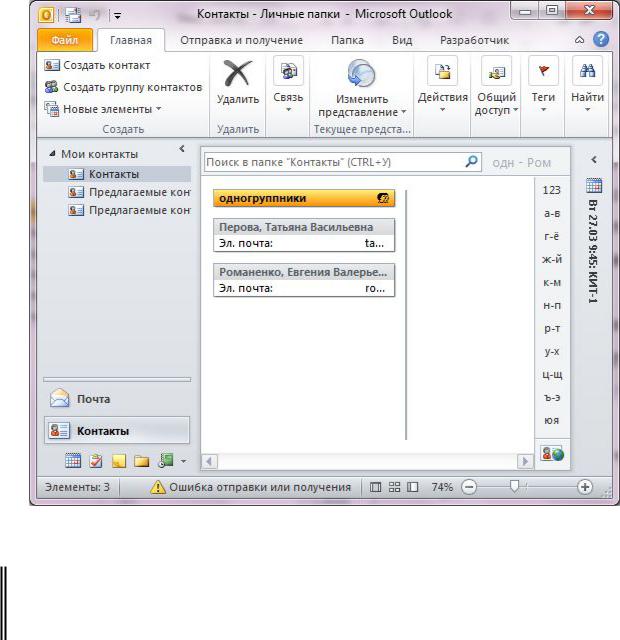Click the Удалить delete X icon
Viewport: 620px width, 640px height.
coord(238,73)
